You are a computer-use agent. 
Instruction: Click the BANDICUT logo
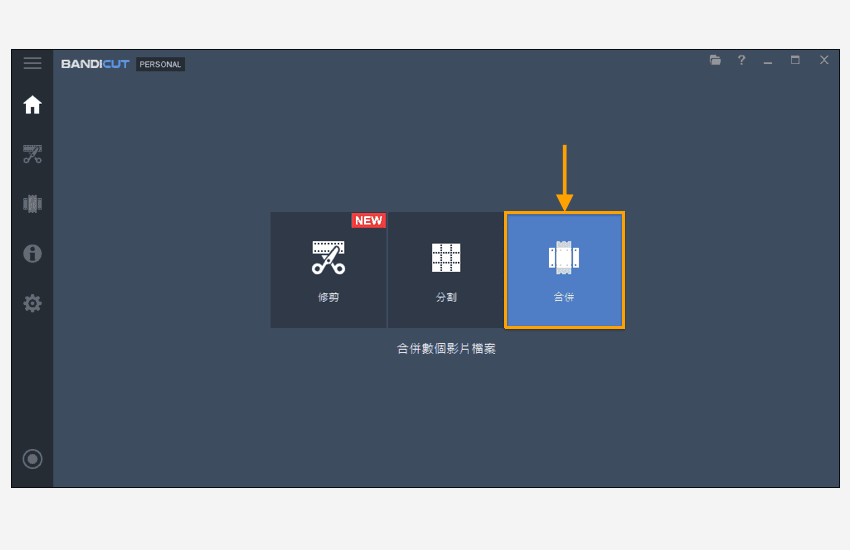tap(95, 64)
